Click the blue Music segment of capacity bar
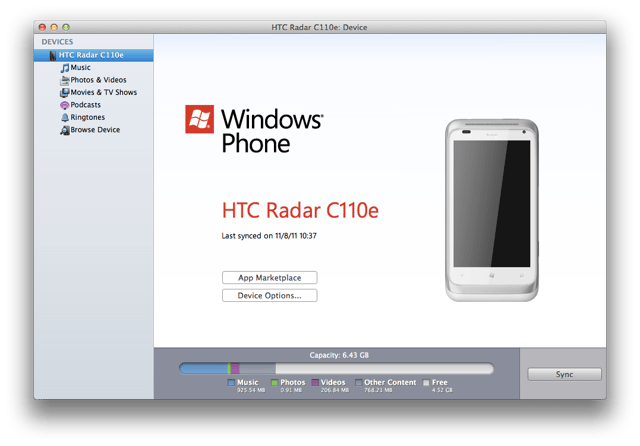Screen dimensions: 640x446 (x=204, y=369)
